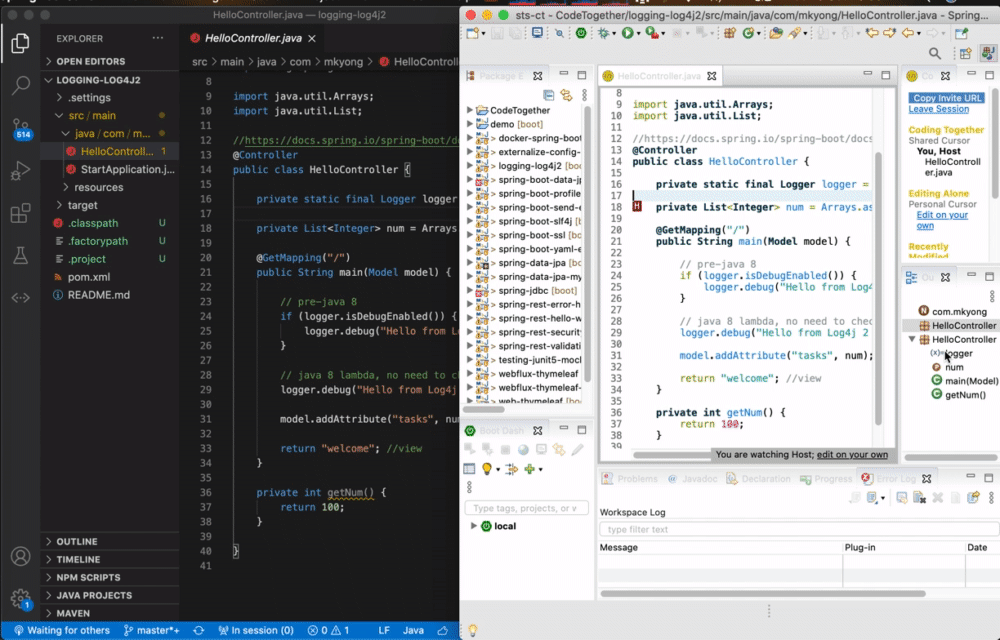Click Collapse All in Package Explorer
The height and width of the screenshot is (640, 1000).
point(548,95)
